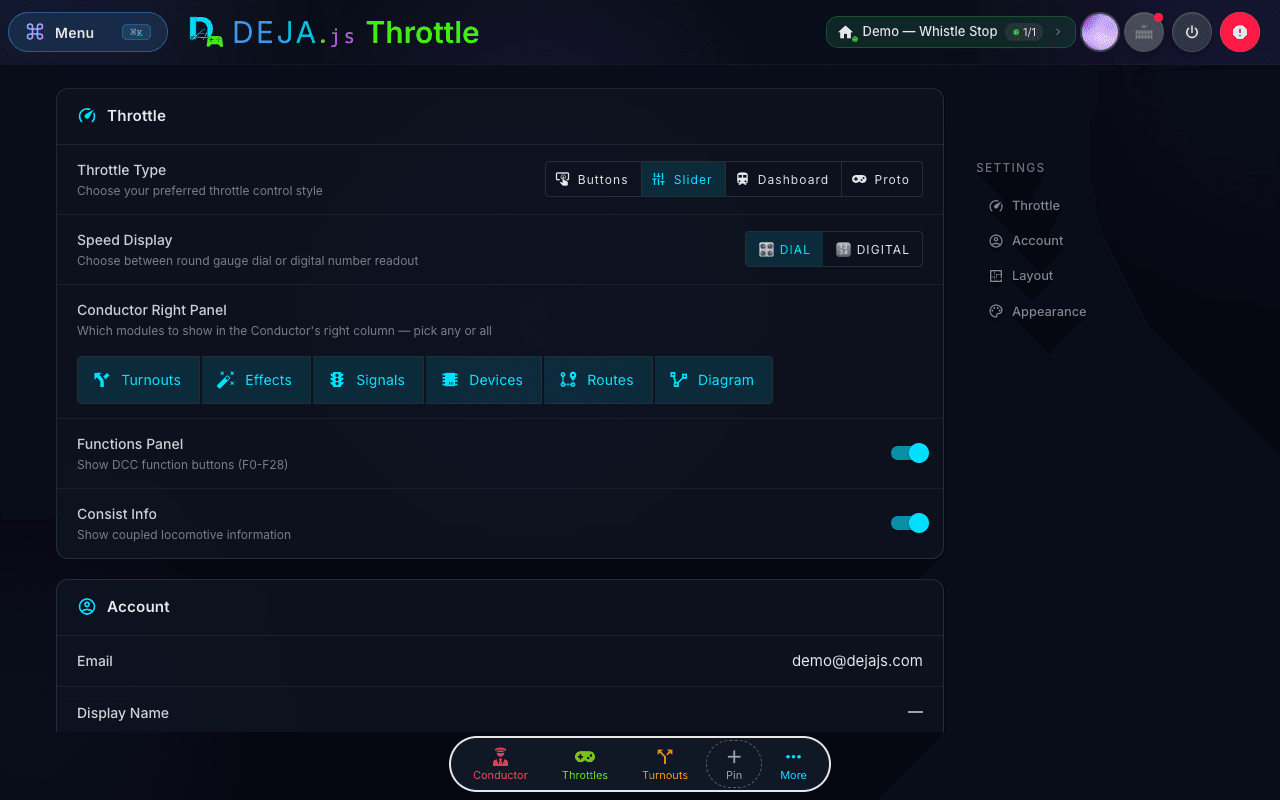Screen dimensions: 1280x800
Task: Click the device status icon with red dot
Action: (1144, 32)
